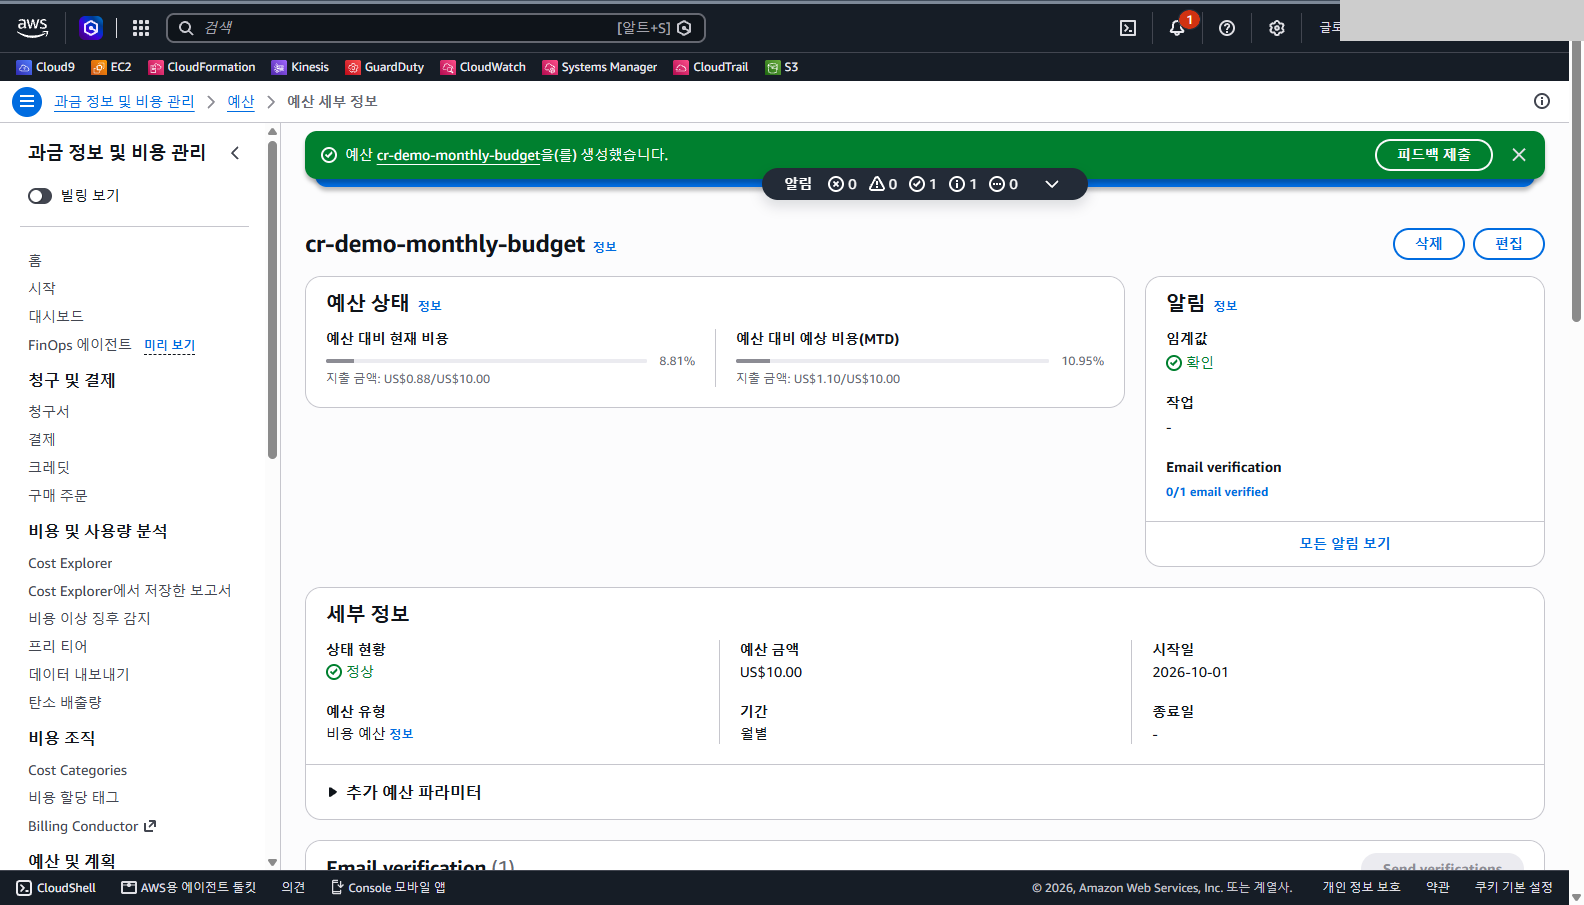Viewport: 1584px width, 905px height.
Task: Click the 예산 대비 현재 비용 progress bar
Action: (485, 361)
